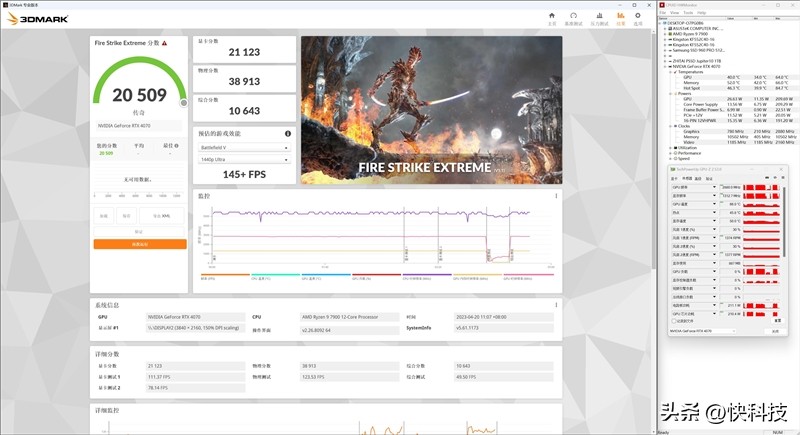Viewport: 800px width, 435px height.
Task: Open the 3DMark Home tab icon
Action: coord(552,16)
